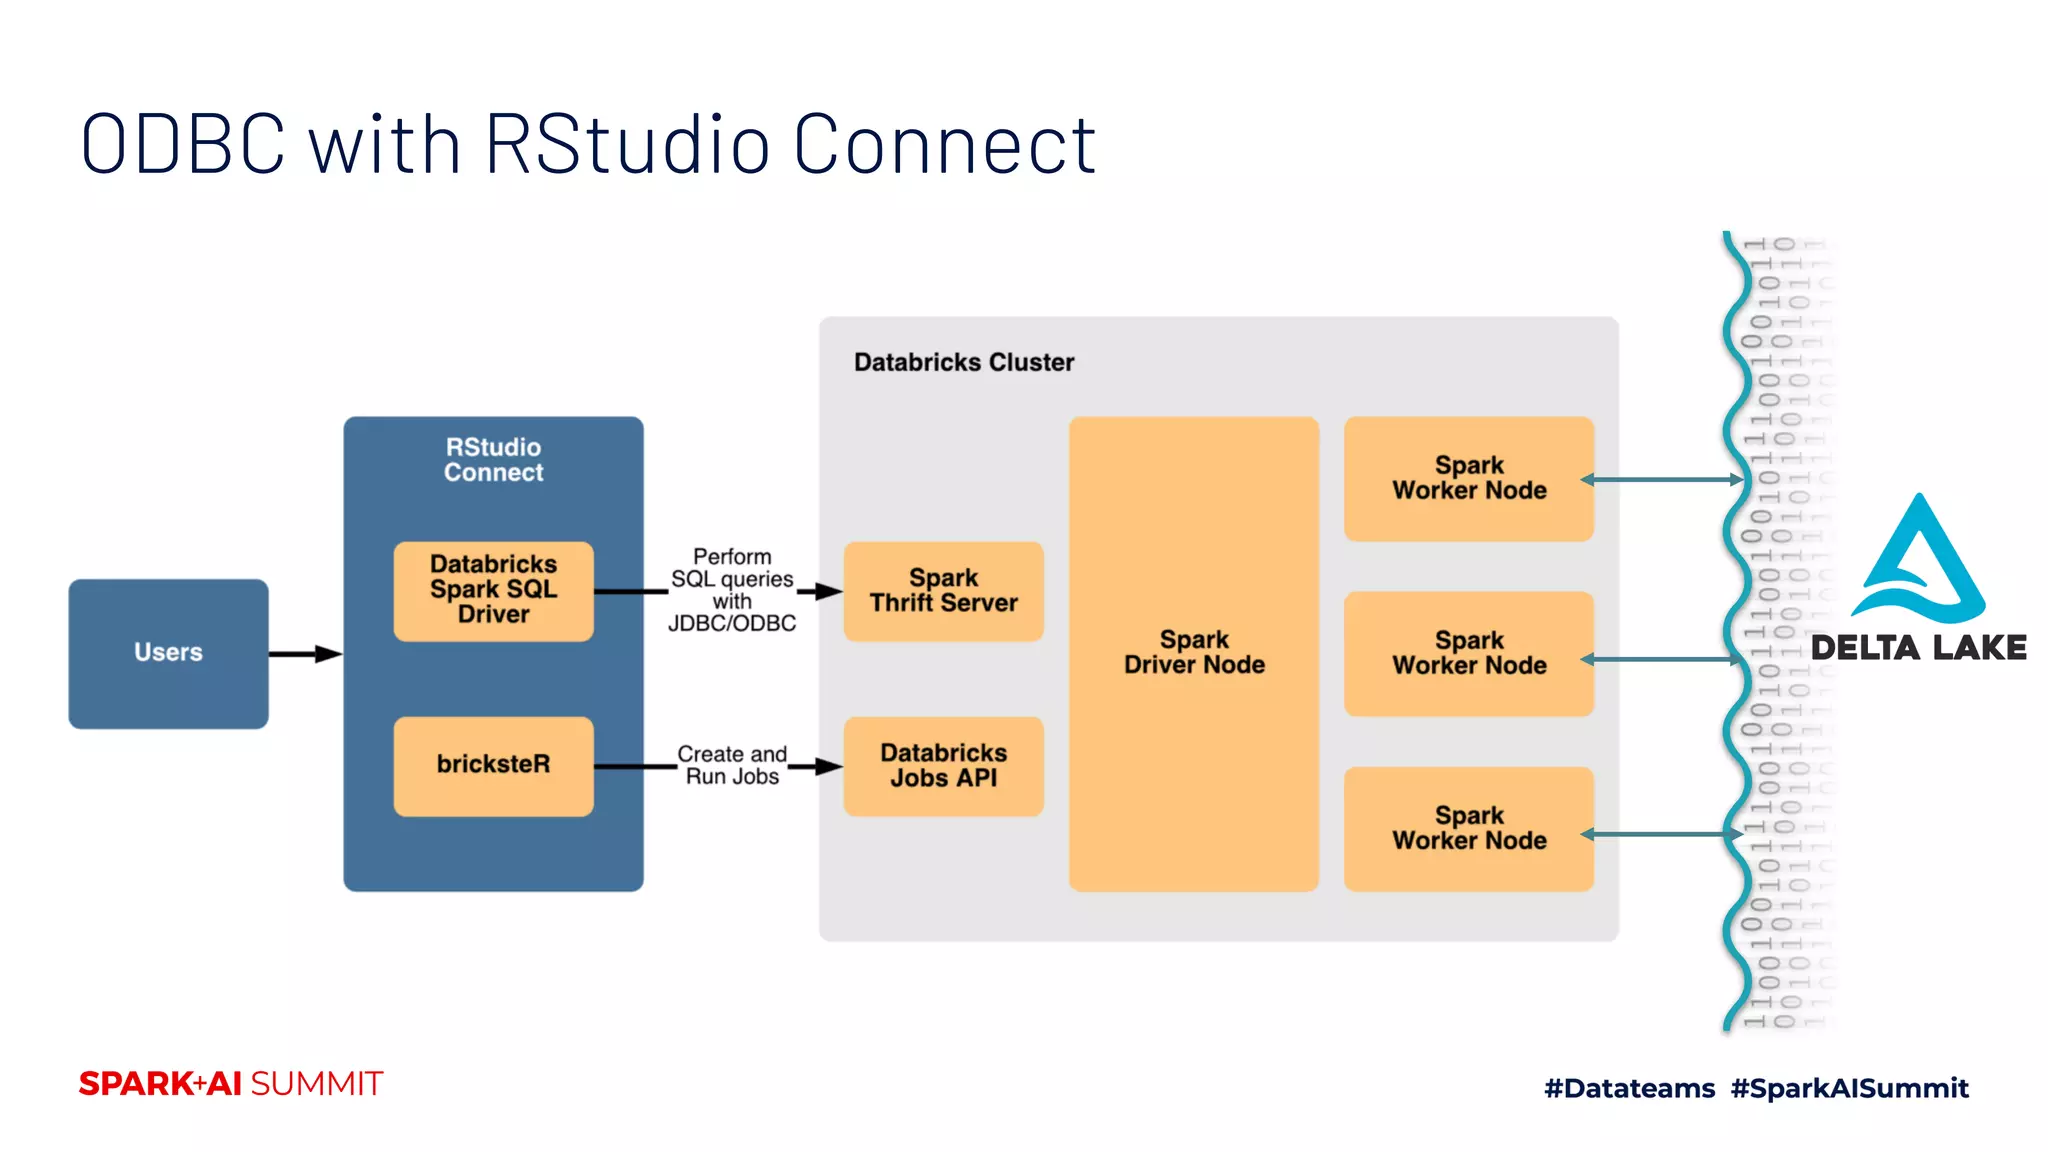2048x1152 pixels.
Task: Click the slide title 'ODBC with RStudio Connect'
Action: coord(588,145)
